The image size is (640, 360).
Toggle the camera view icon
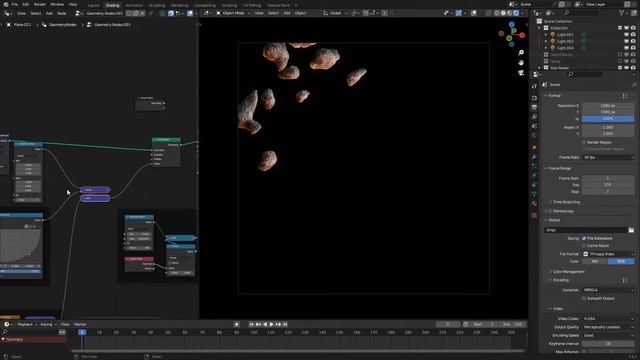521,73
